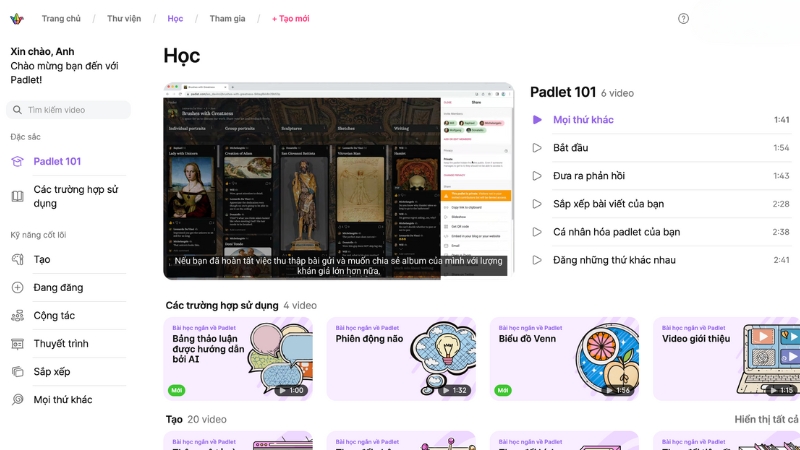
Task: Click the 1:32 play badge on Phiên động não
Action: tap(455, 390)
